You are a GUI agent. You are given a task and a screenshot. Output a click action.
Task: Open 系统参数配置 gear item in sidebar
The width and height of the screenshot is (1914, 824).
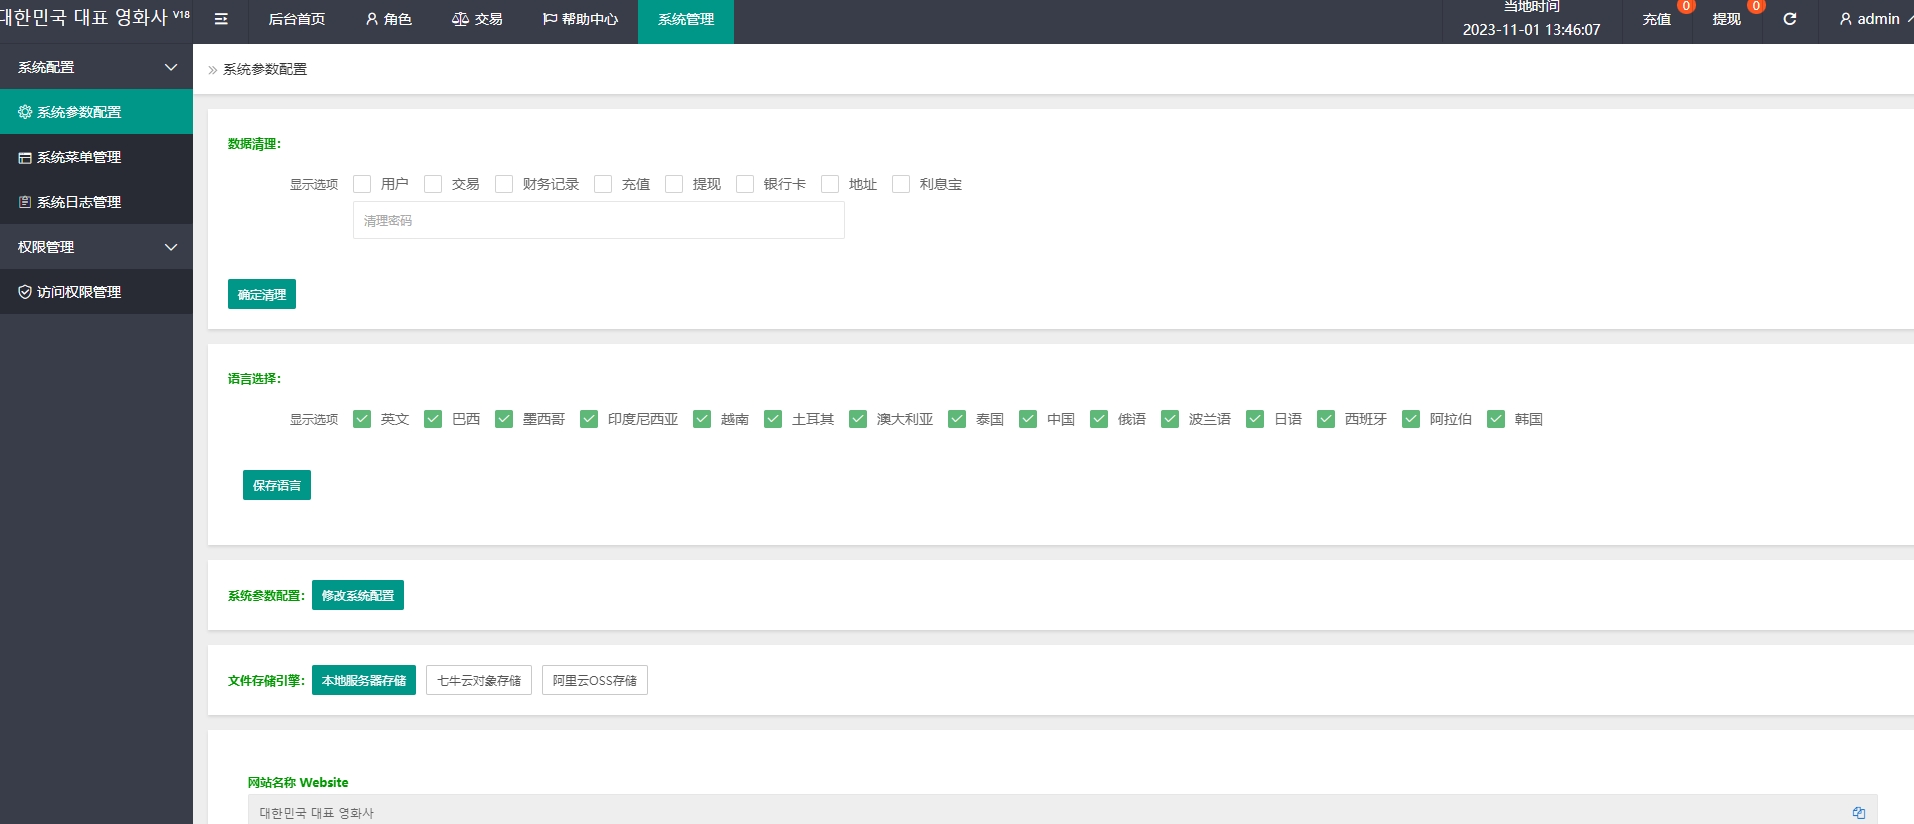[x=96, y=112]
